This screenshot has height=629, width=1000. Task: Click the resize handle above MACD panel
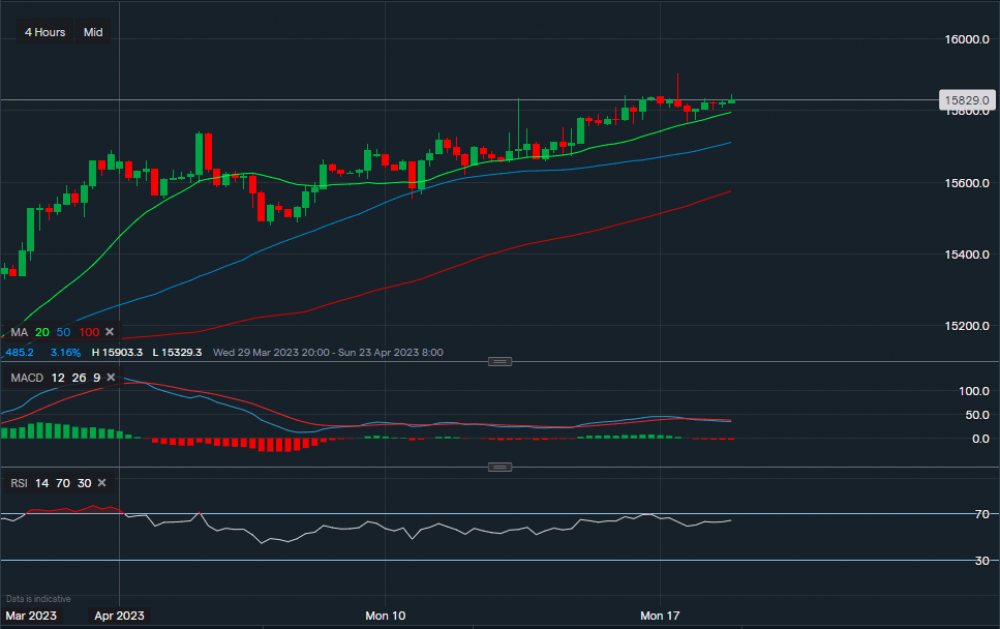point(502,361)
